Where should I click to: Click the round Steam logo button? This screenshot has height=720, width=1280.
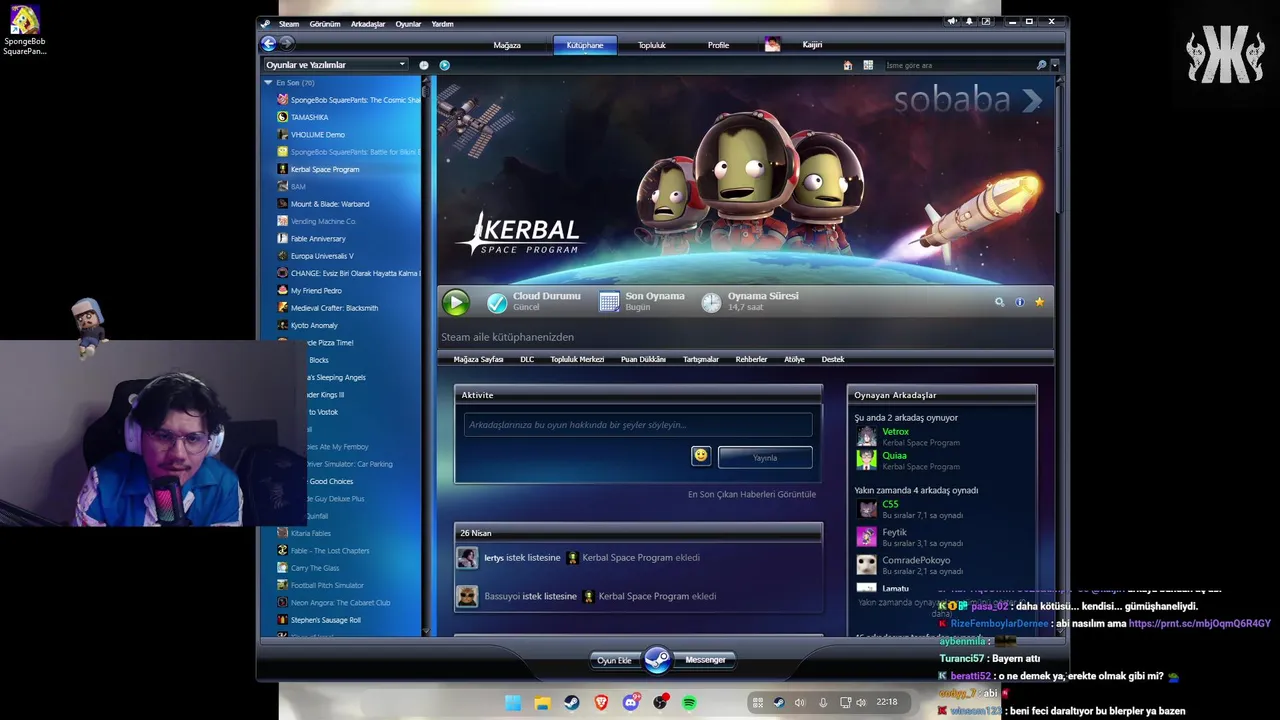[x=657, y=659]
